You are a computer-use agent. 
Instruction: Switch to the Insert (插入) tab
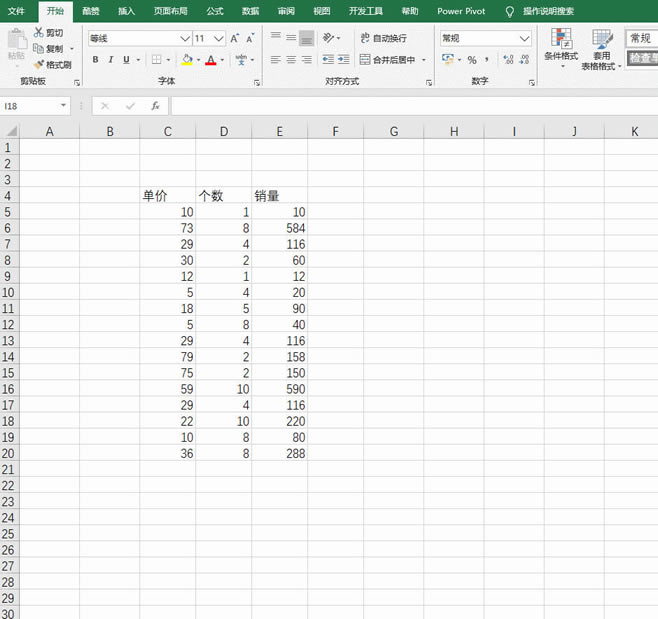coord(126,11)
